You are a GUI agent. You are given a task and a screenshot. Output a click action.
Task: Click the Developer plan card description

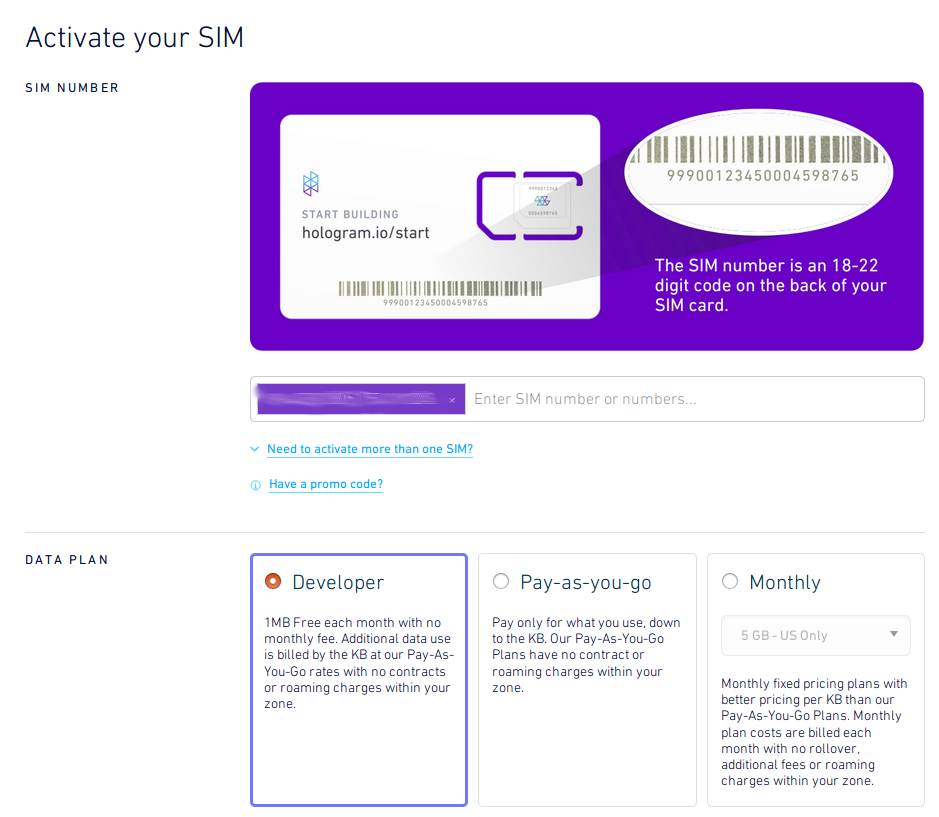[359, 663]
